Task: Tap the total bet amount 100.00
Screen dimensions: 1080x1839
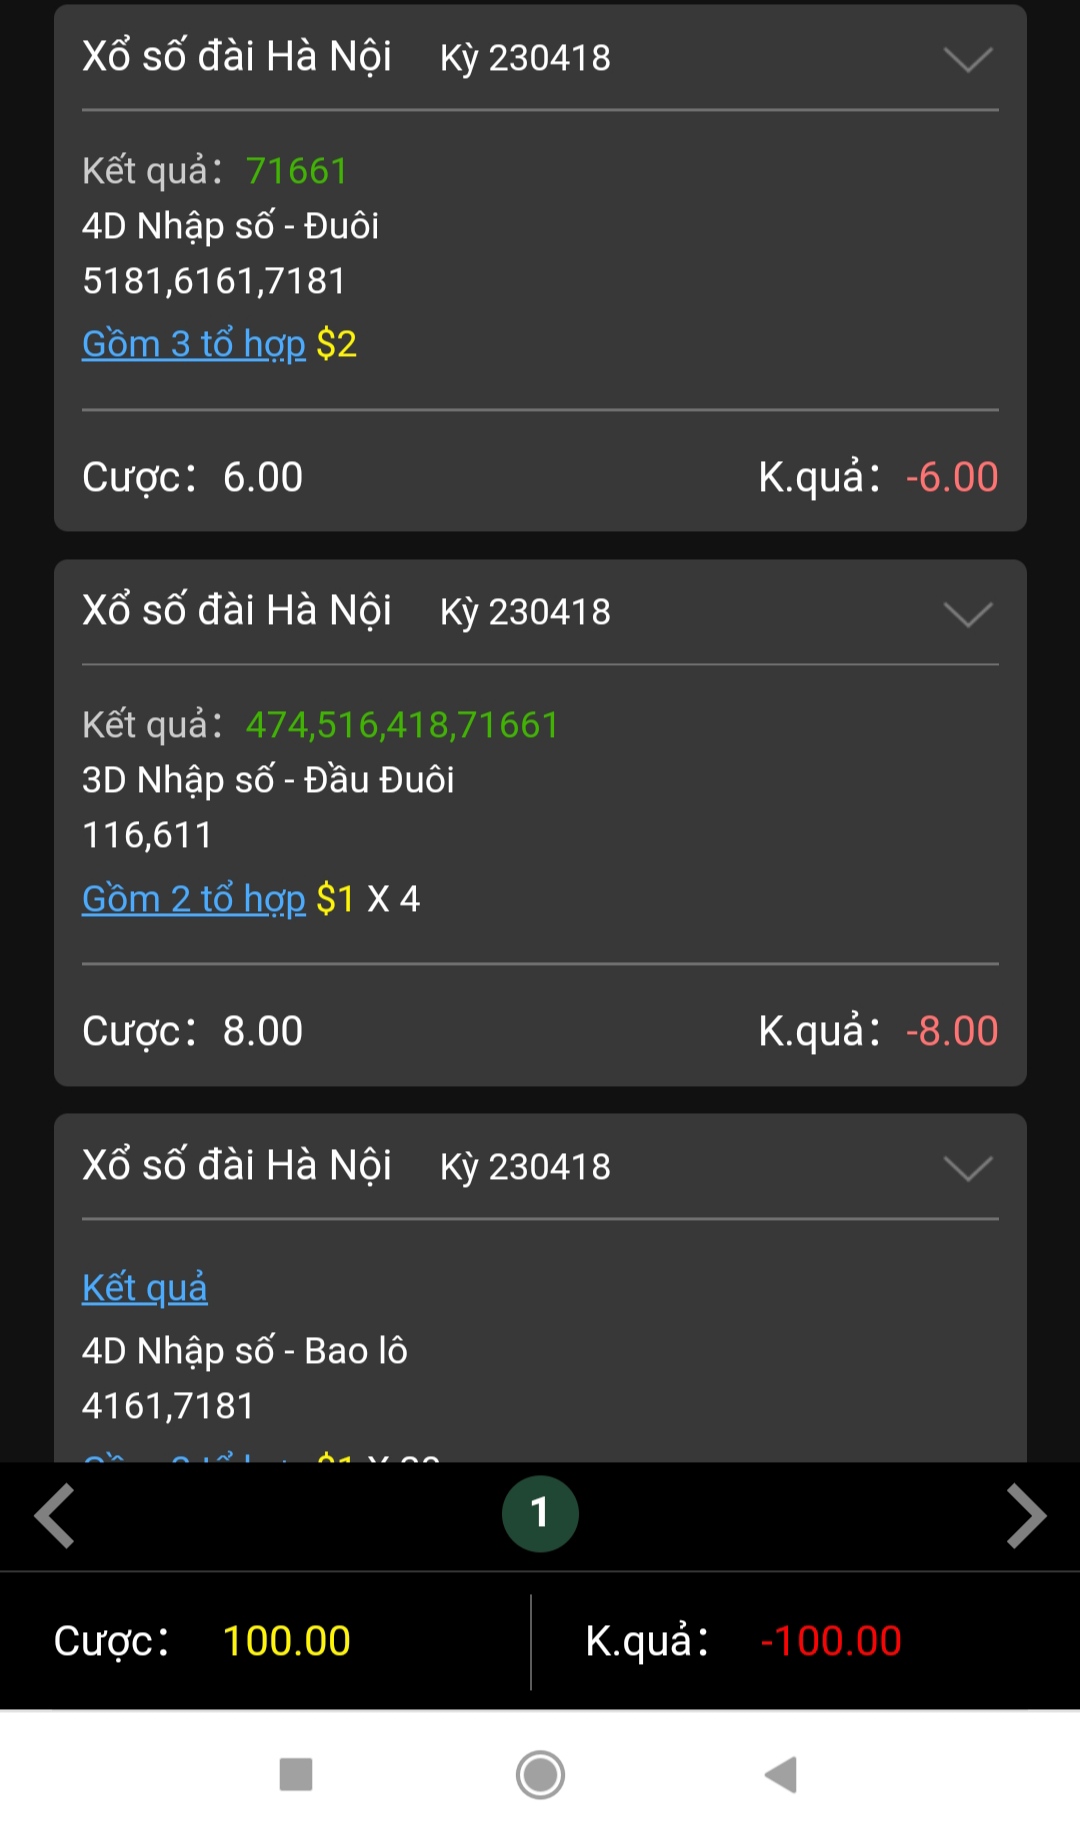Action: click(286, 1641)
